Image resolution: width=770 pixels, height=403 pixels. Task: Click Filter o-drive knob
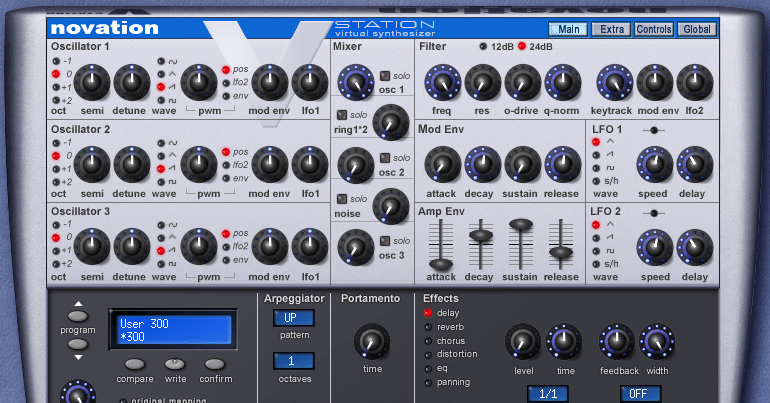point(522,82)
